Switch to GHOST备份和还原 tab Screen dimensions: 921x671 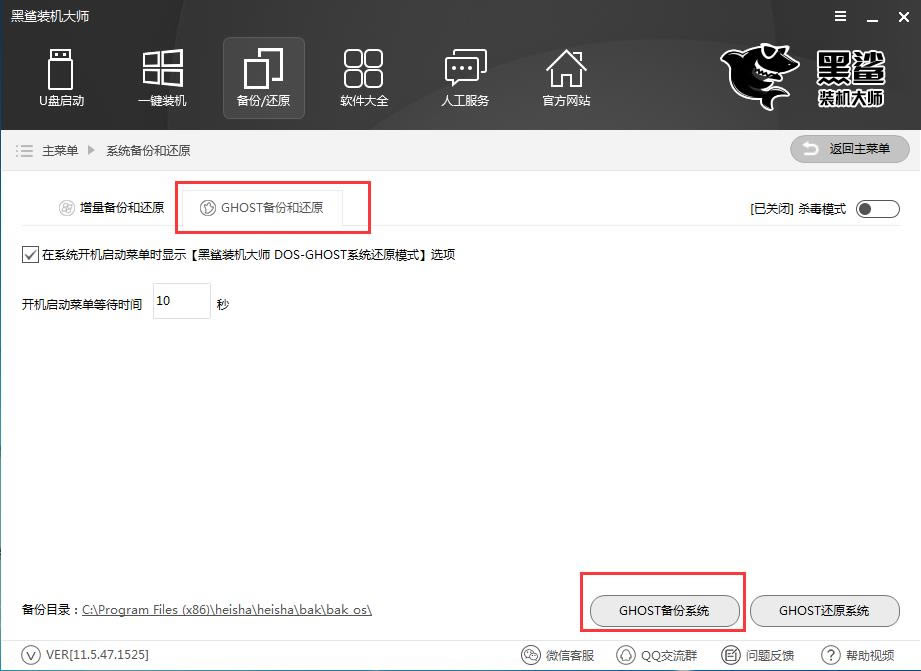pyautogui.click(x=262, y=207)
